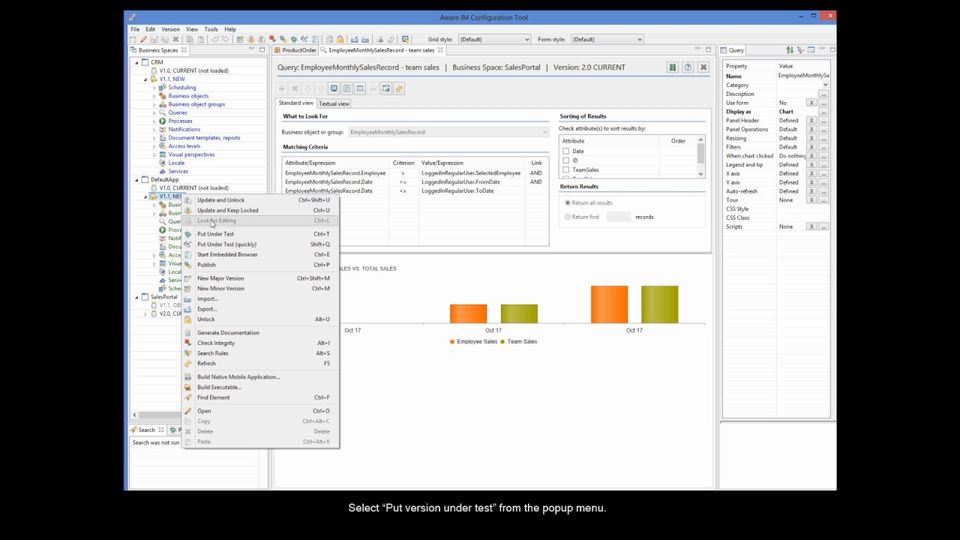
Task: Choose Generate Documentation in the context menu
Action: [263, 332]
